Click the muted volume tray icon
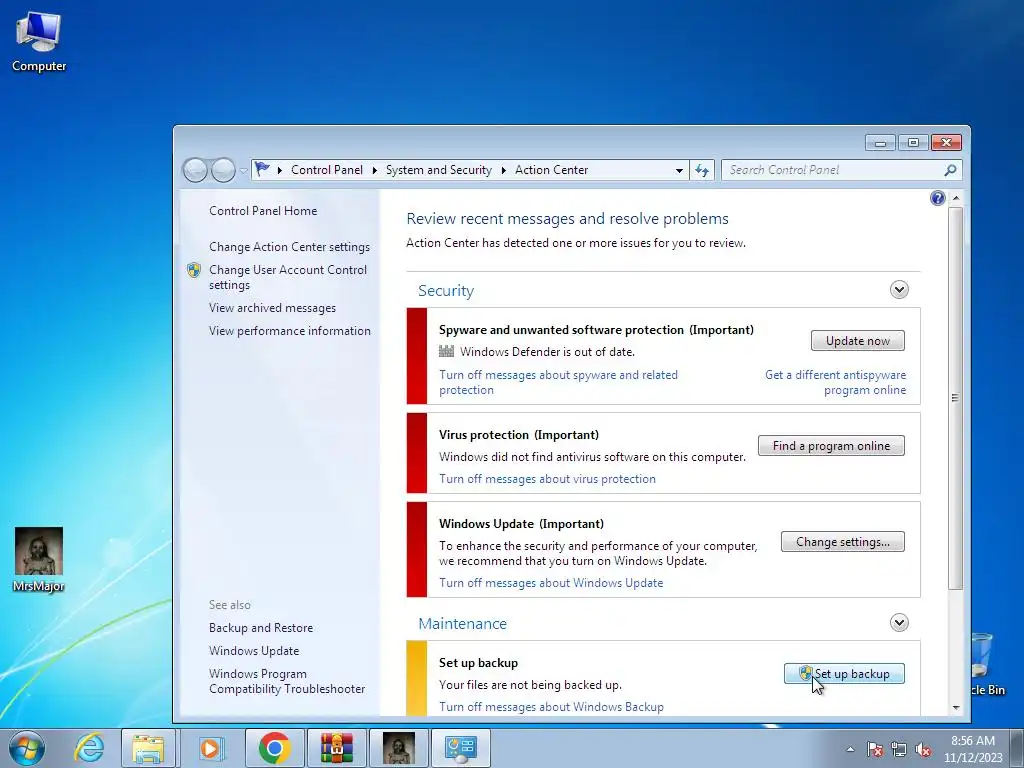 (x=923, y=749)
